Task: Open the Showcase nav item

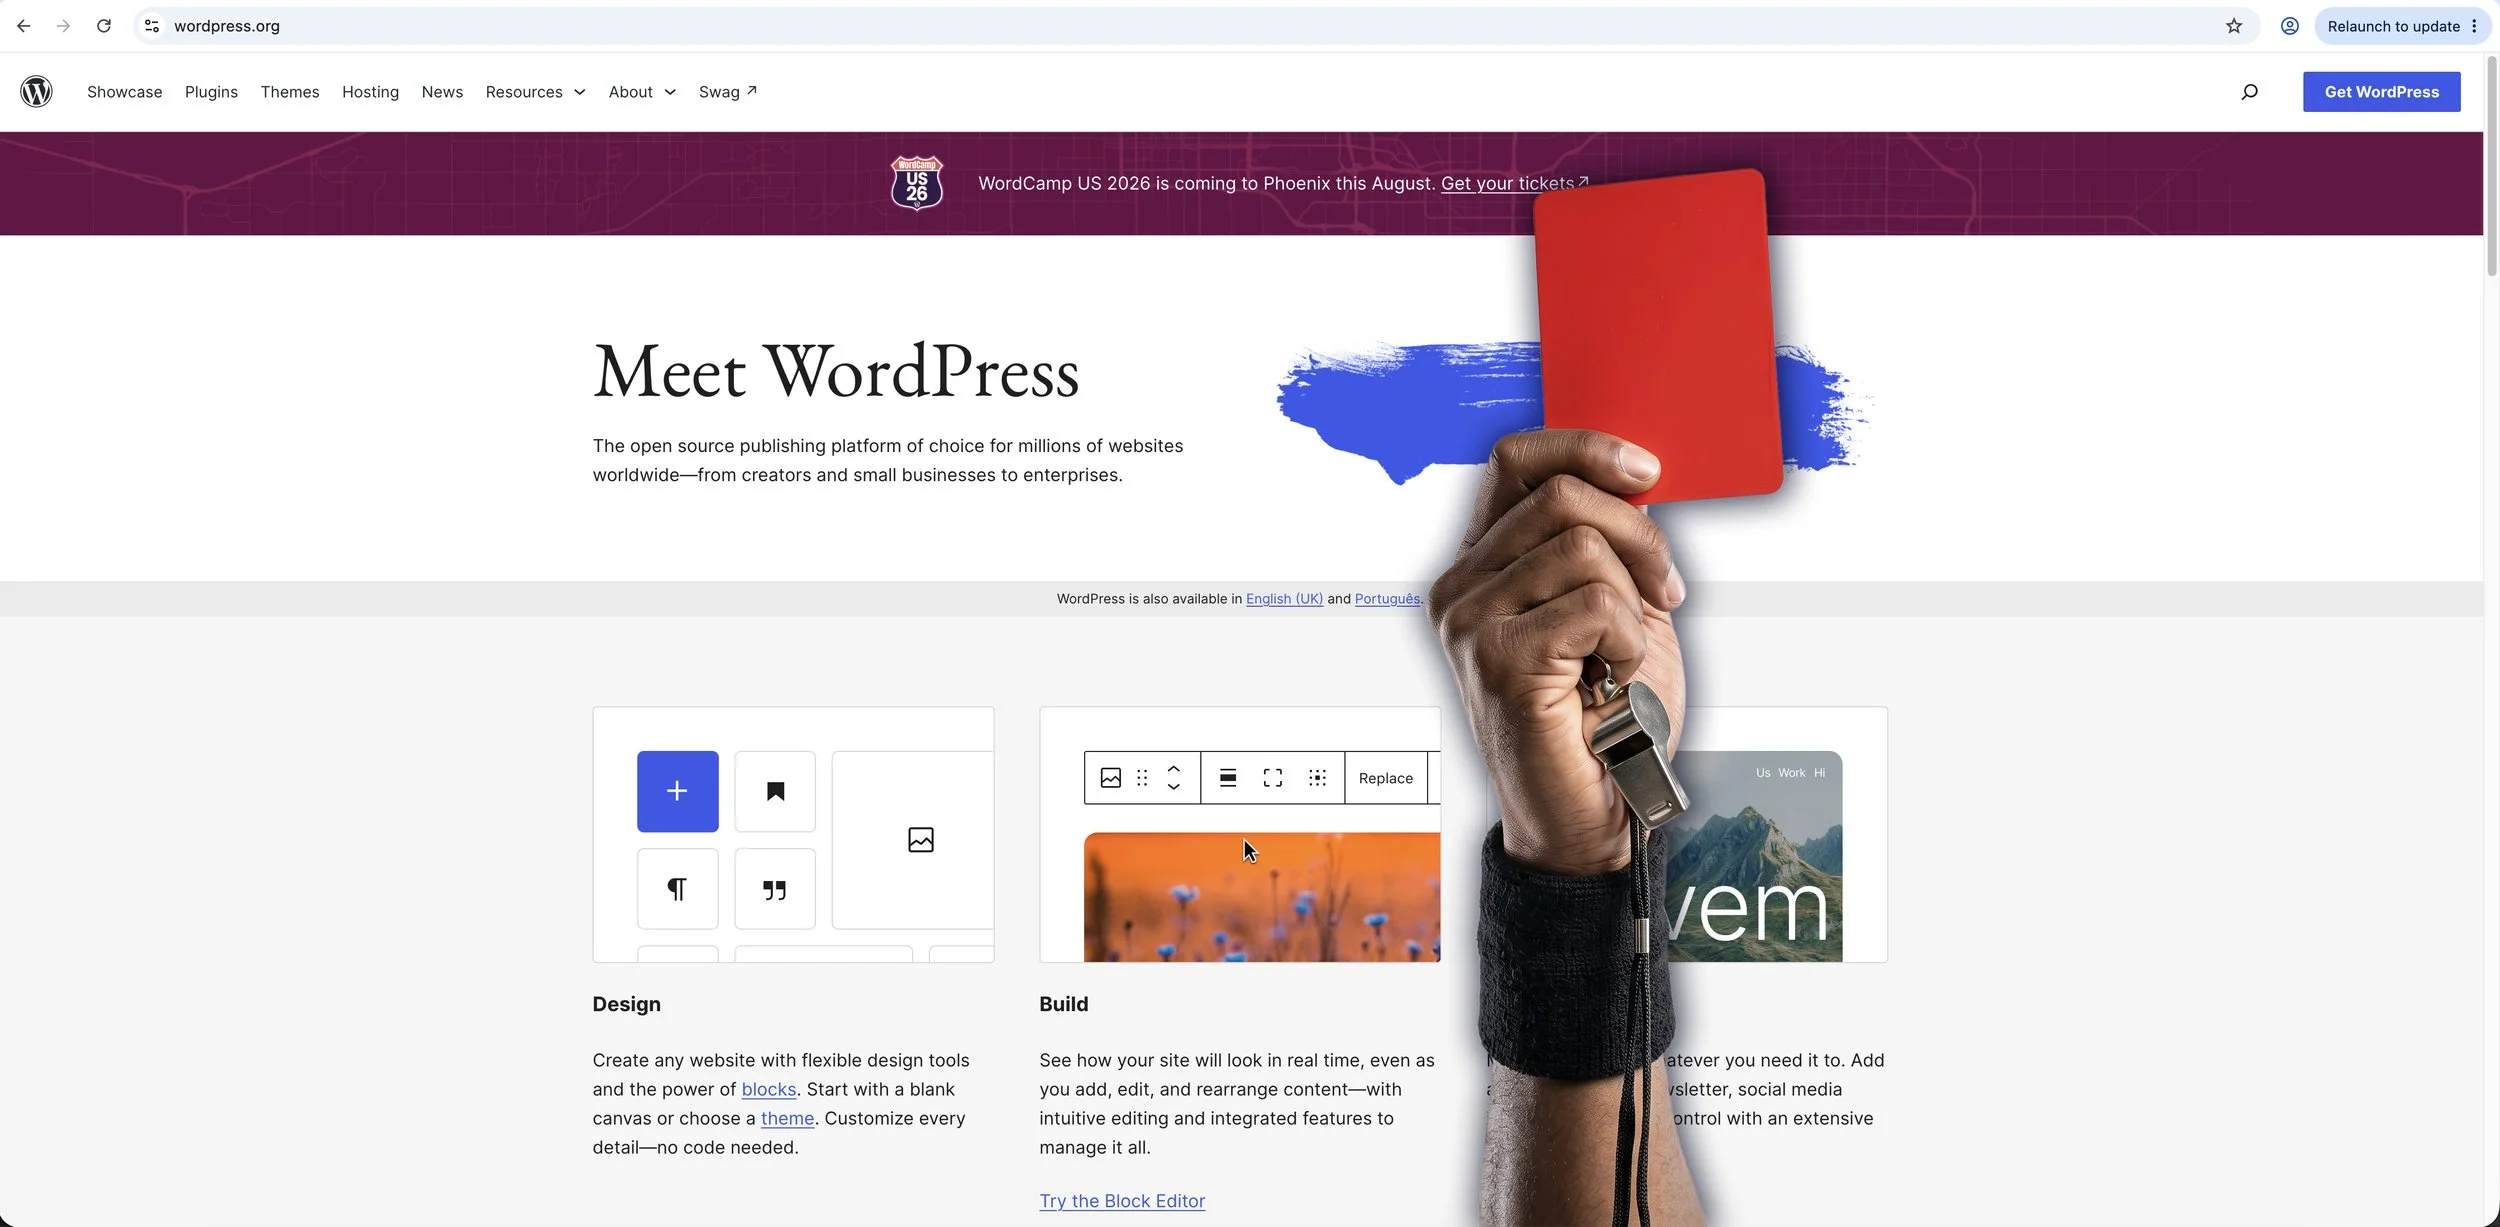Action: click(124, 92)
